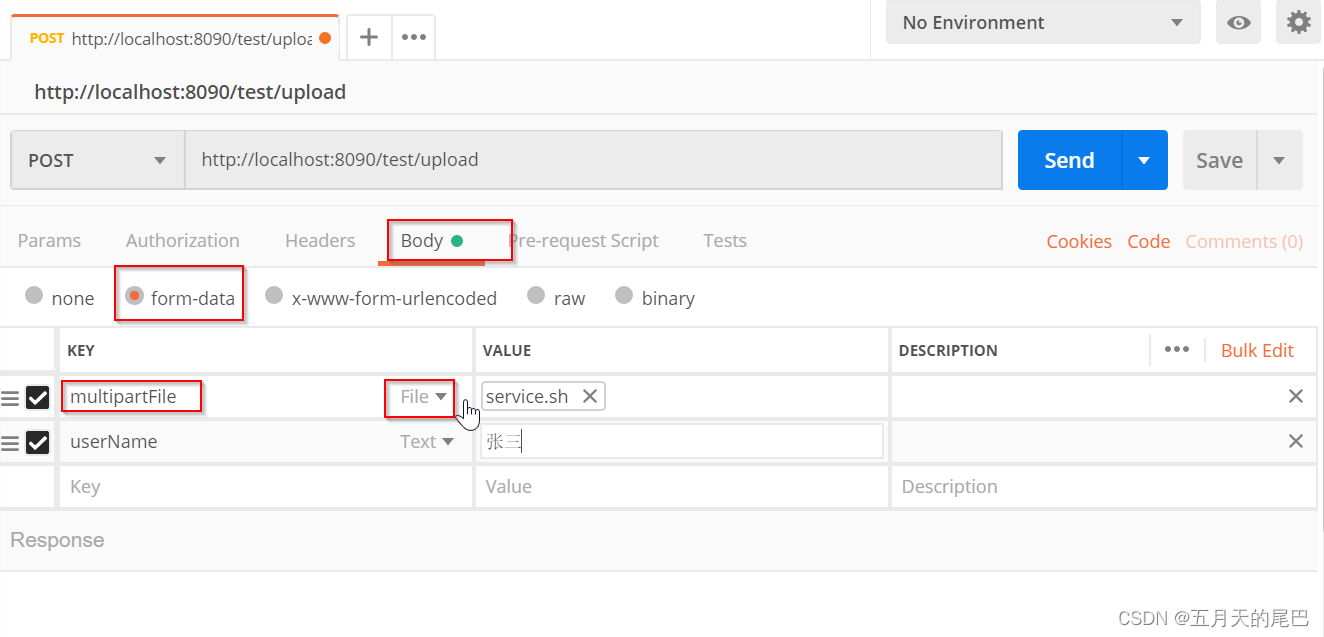This screenshot has height=637, width=1324.
Task: Uncheck the userName row checkbox
Action: tap(38, 442)
